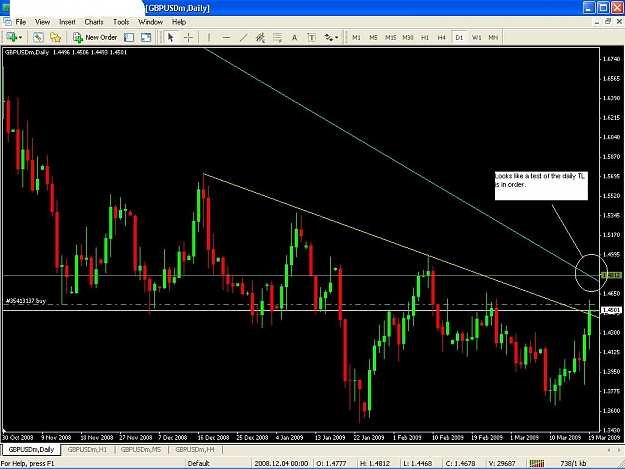The width and height of the screenshot is (625, 469).
Task: Click status bar high value H: 1.4812
Action: (374, 463)
